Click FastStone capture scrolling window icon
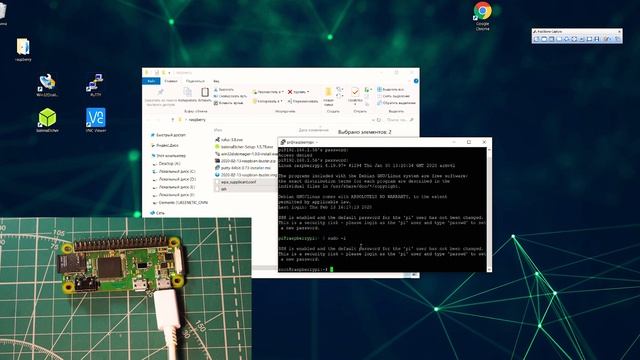 click(x=582, y=39)
